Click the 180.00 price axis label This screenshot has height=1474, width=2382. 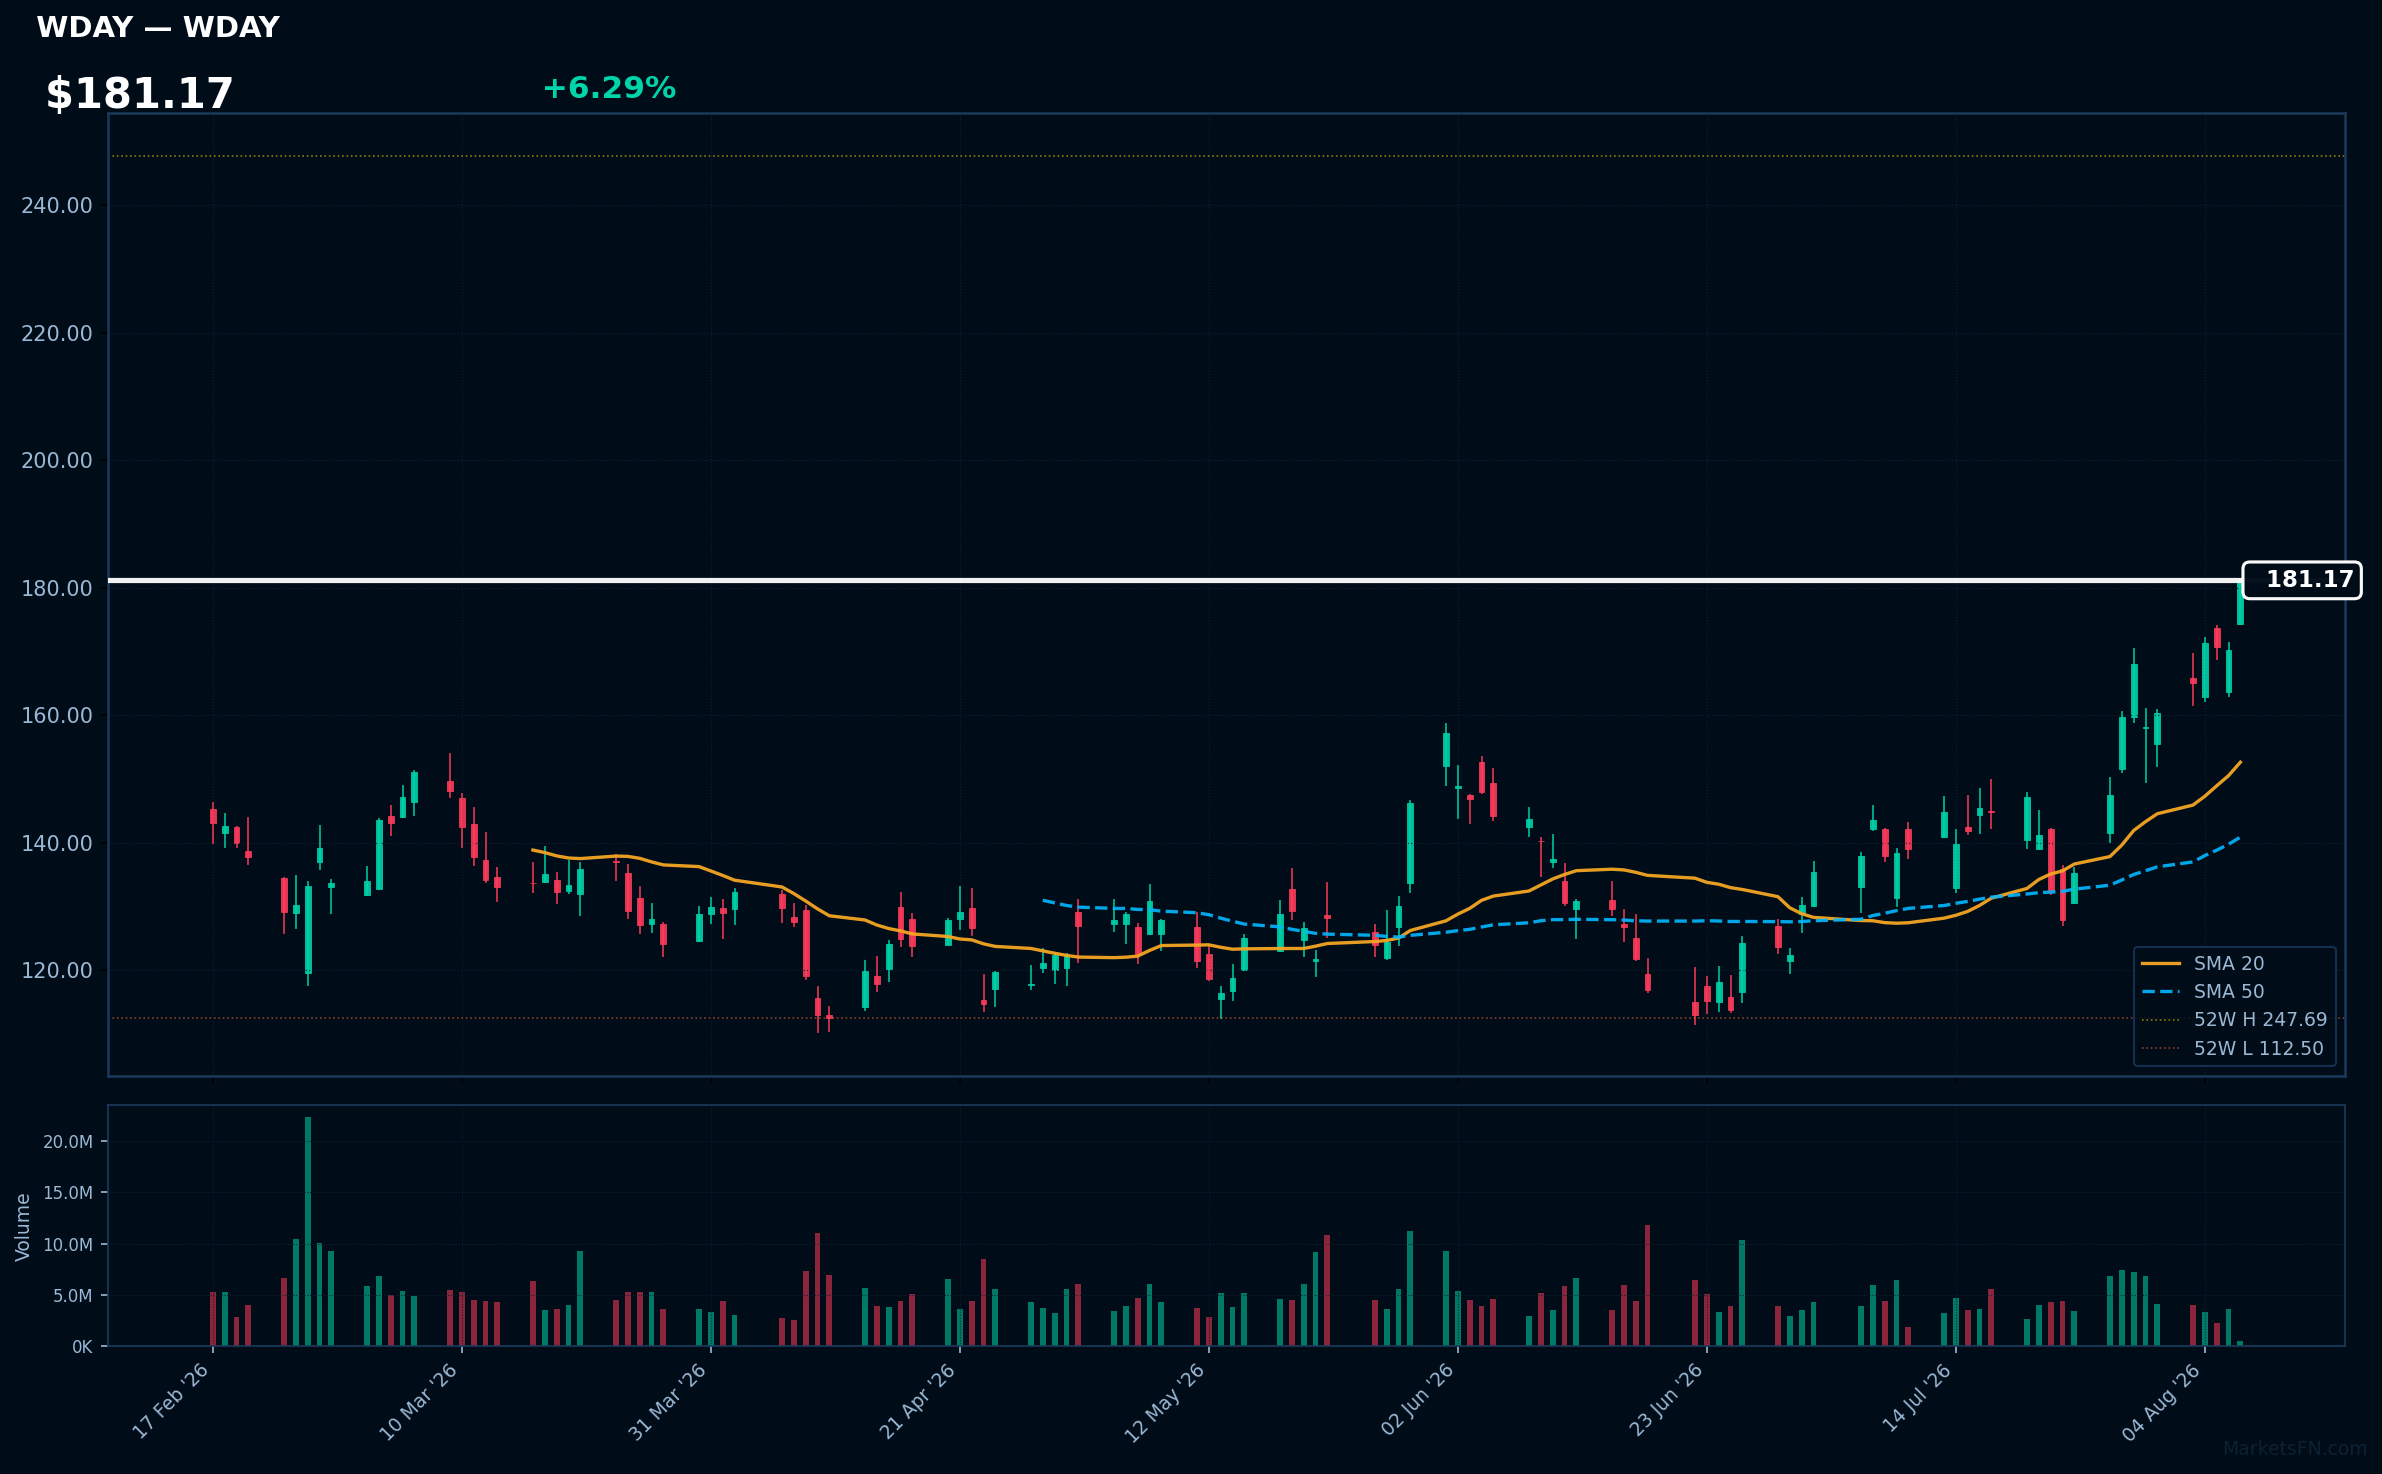57,588
